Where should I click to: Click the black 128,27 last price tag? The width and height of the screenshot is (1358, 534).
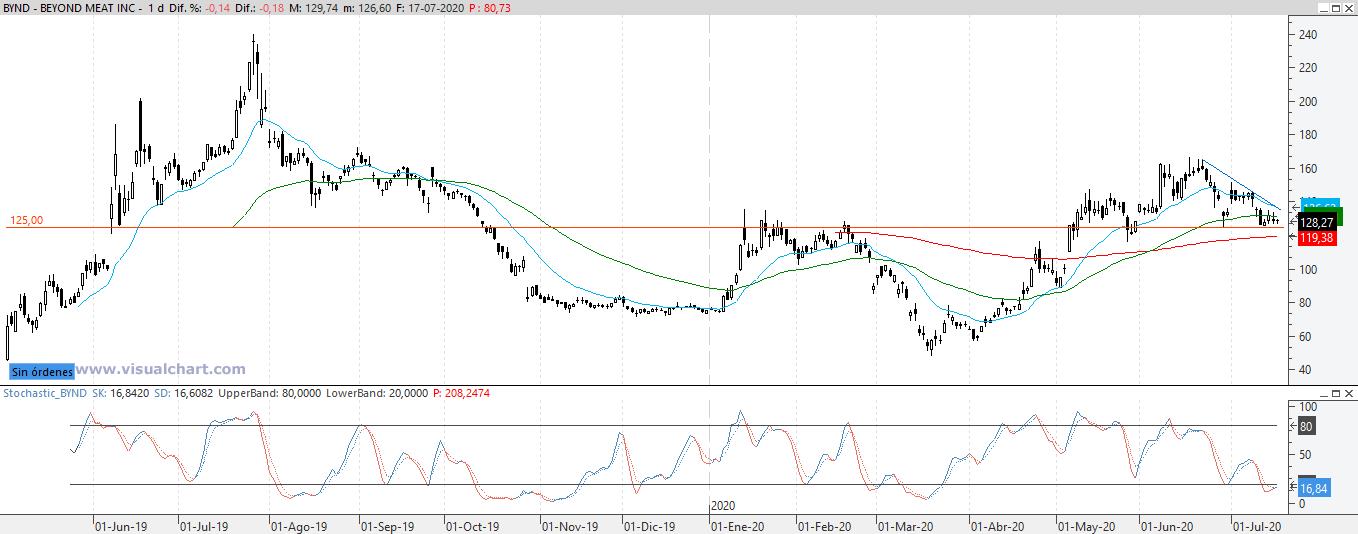pos(1315,222)
